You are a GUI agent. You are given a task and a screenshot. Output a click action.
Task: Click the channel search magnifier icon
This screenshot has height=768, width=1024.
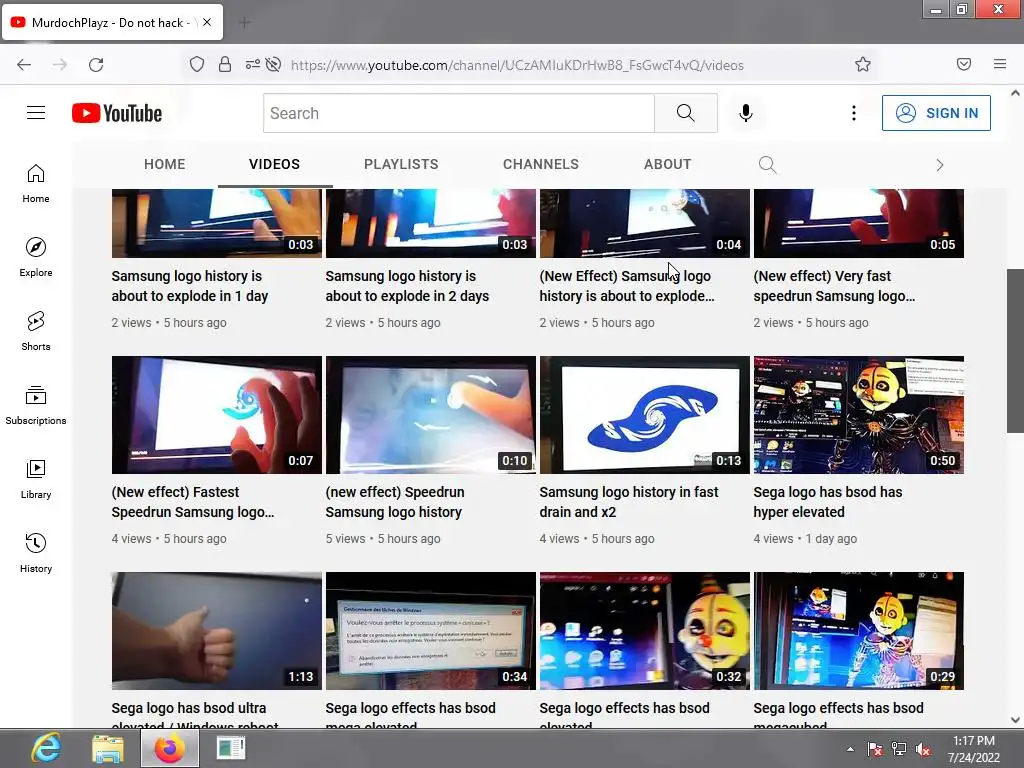tap(768, 165)
